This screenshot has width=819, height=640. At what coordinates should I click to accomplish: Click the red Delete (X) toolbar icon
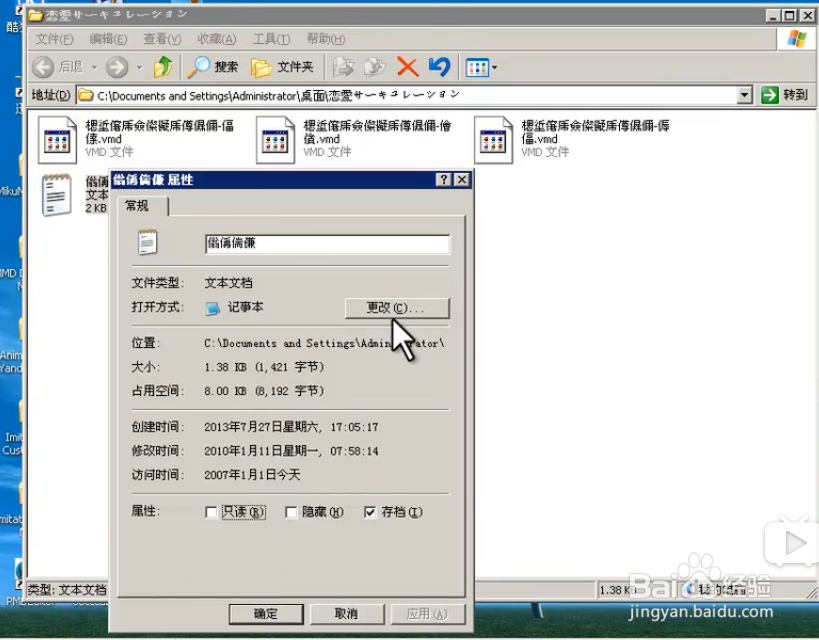pos(406,67)
